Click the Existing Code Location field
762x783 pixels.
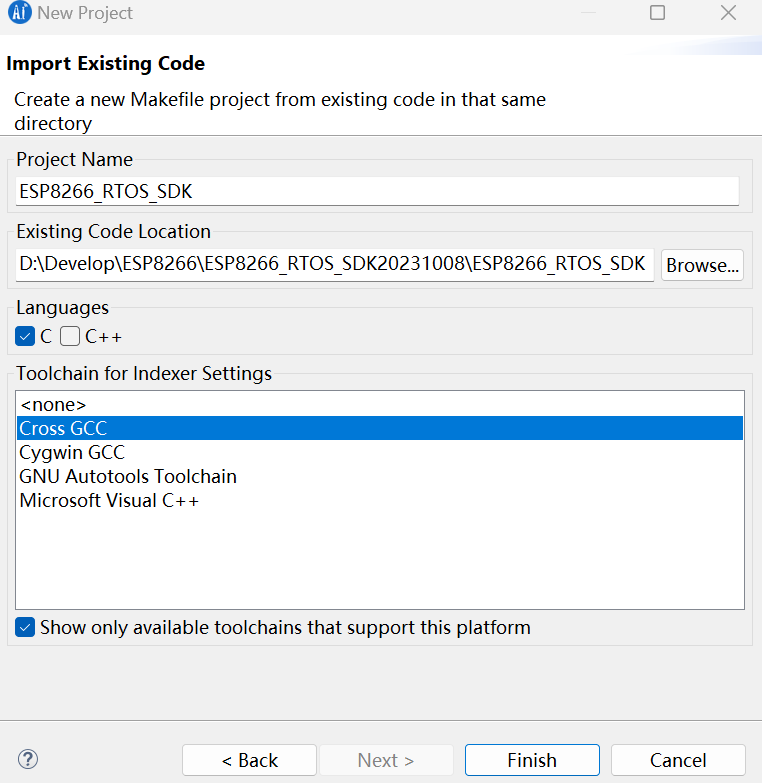pyautogui.click(x=335, y=264)
